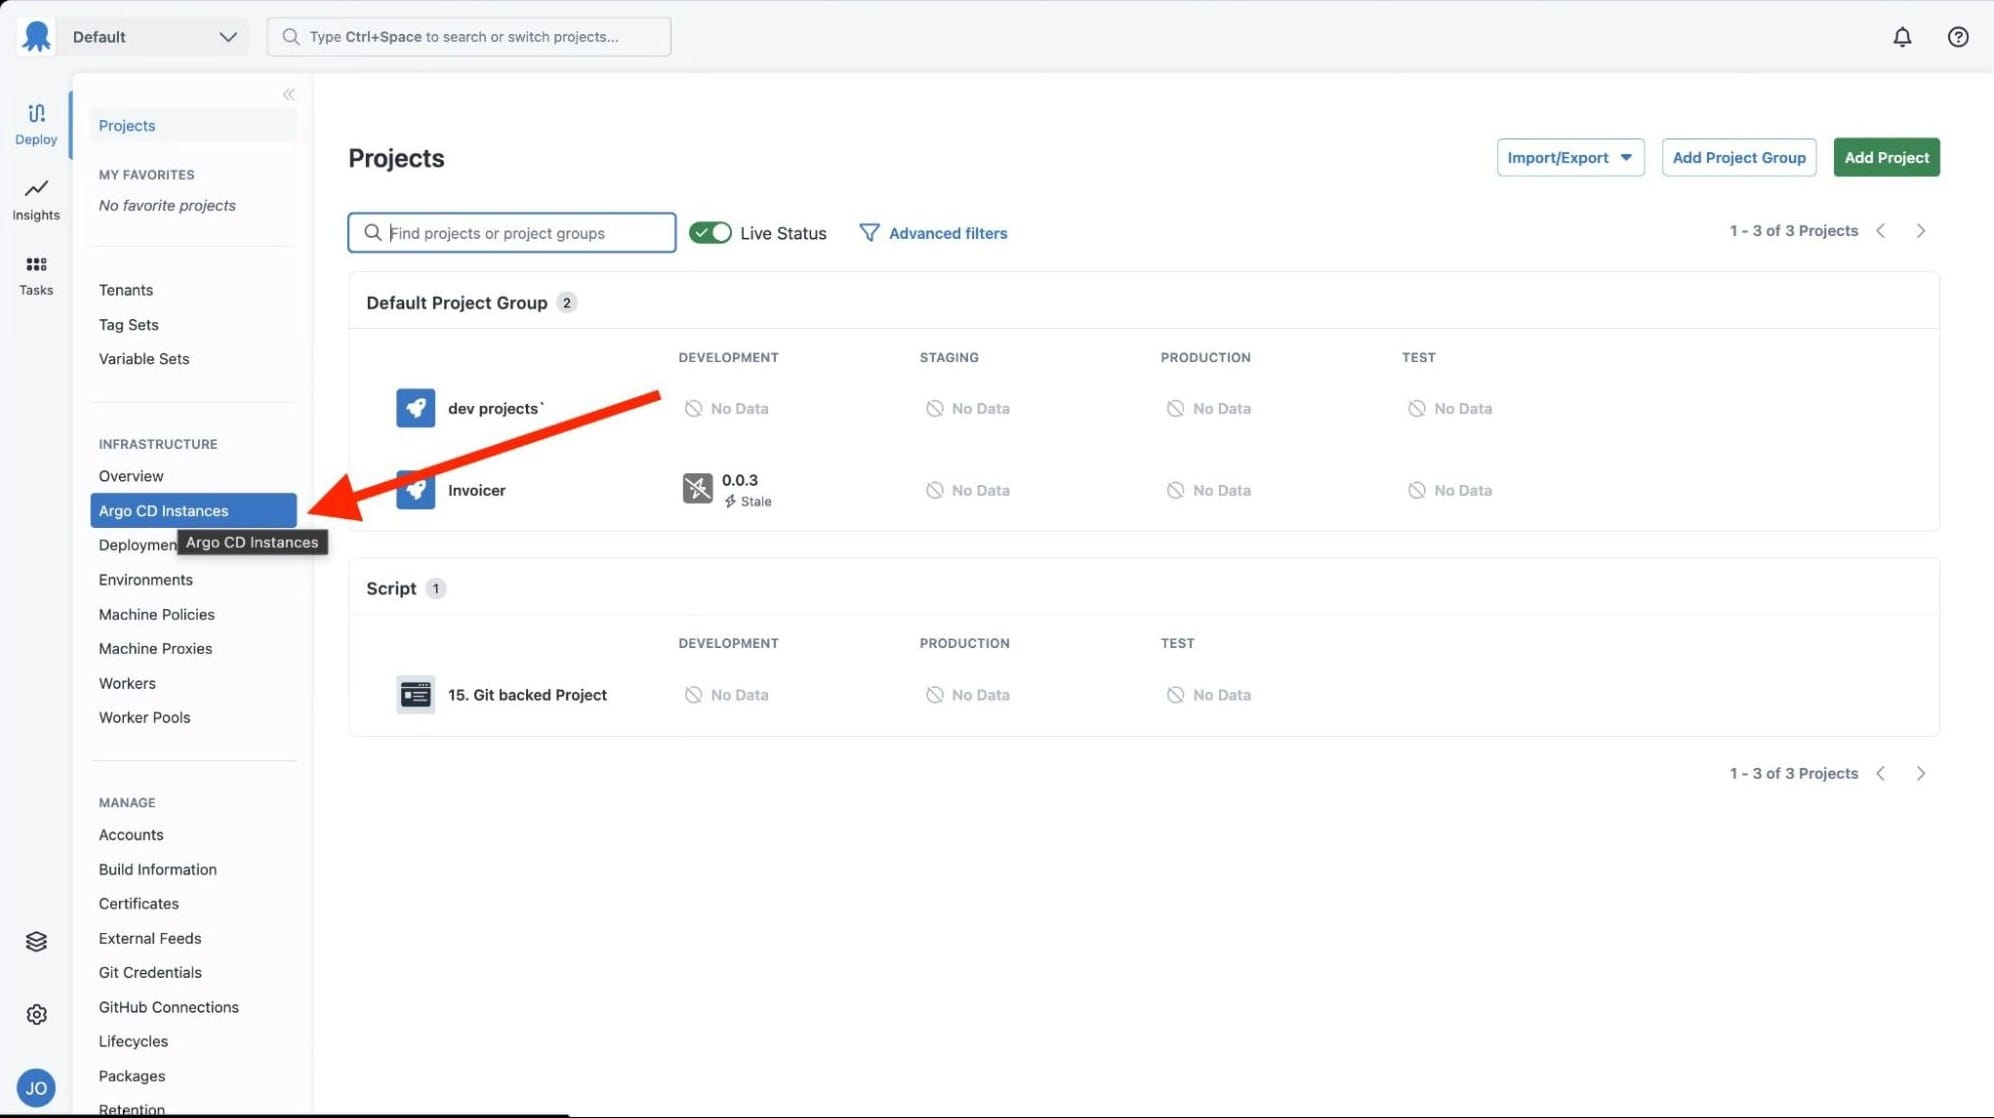Click the project search field
The image size is (1994, 1118).
pos(511,232)
